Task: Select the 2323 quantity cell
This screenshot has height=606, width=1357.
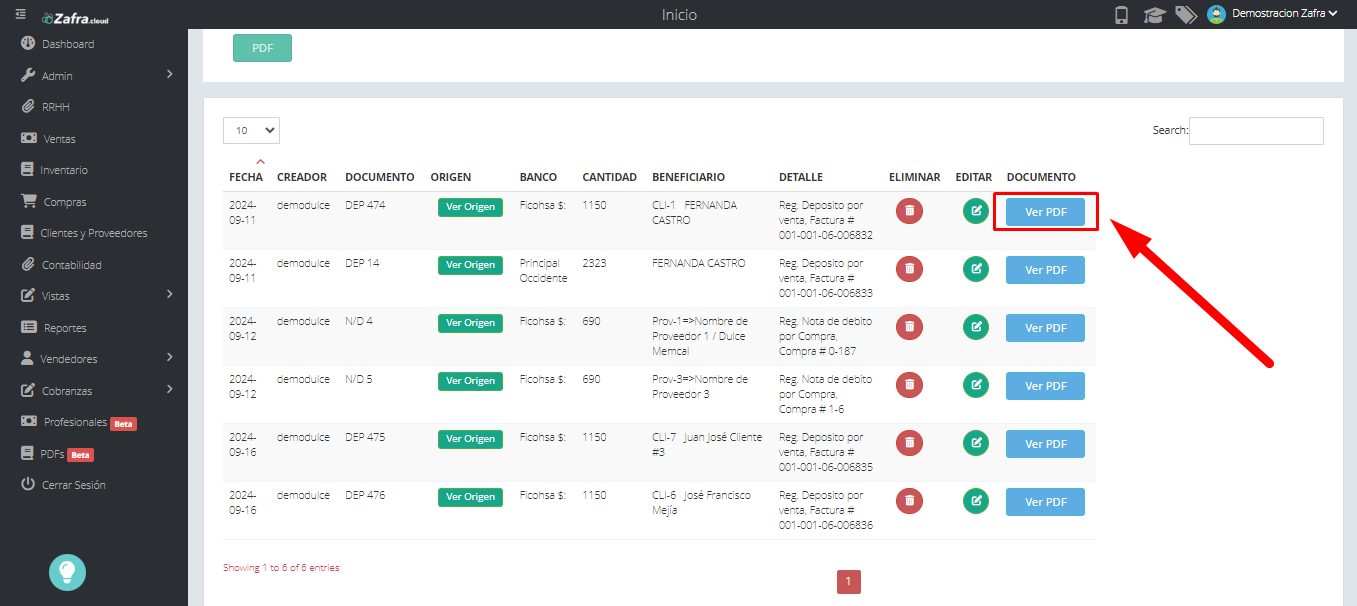Action: coord(594,263)
